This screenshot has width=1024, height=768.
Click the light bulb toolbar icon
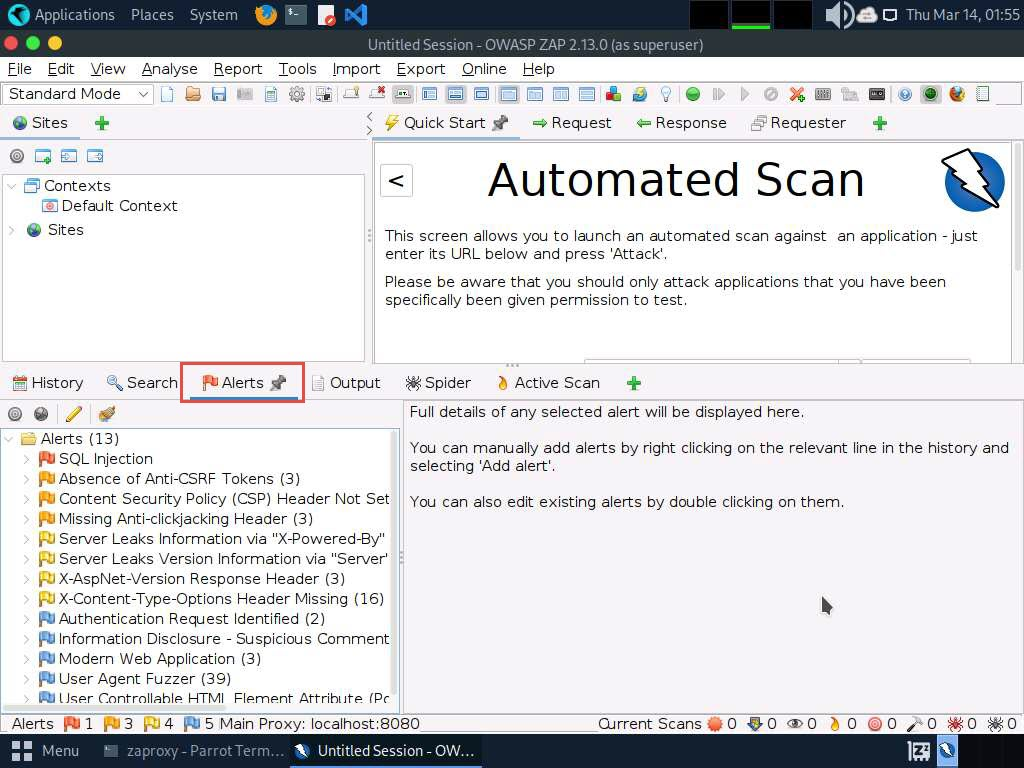click(x=666, y=94)
